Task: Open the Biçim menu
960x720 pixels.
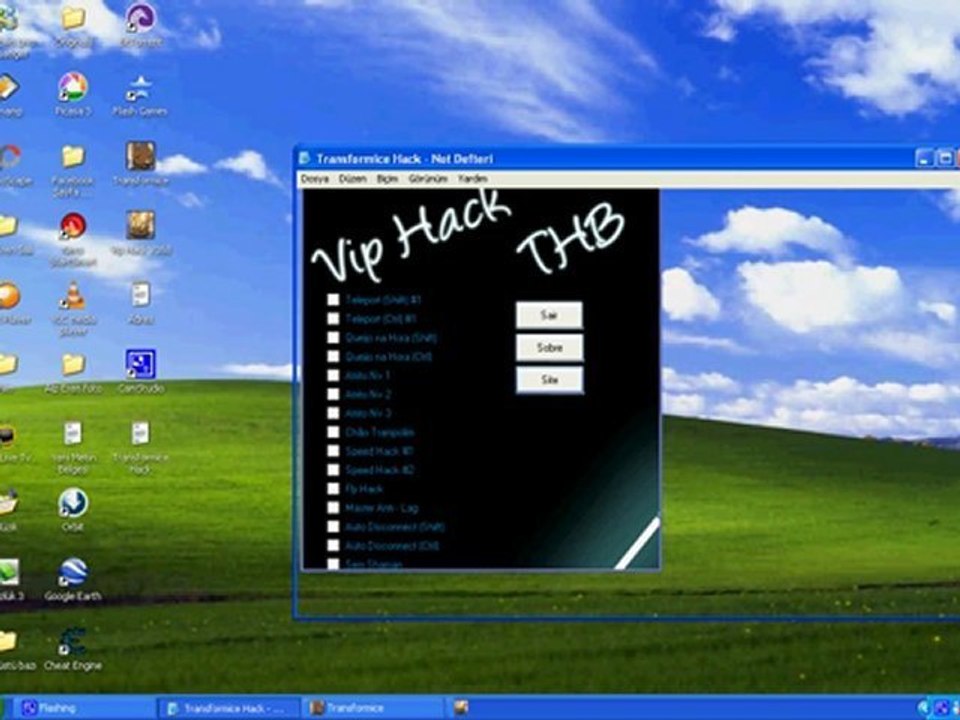Action: [x=387, y=179]
